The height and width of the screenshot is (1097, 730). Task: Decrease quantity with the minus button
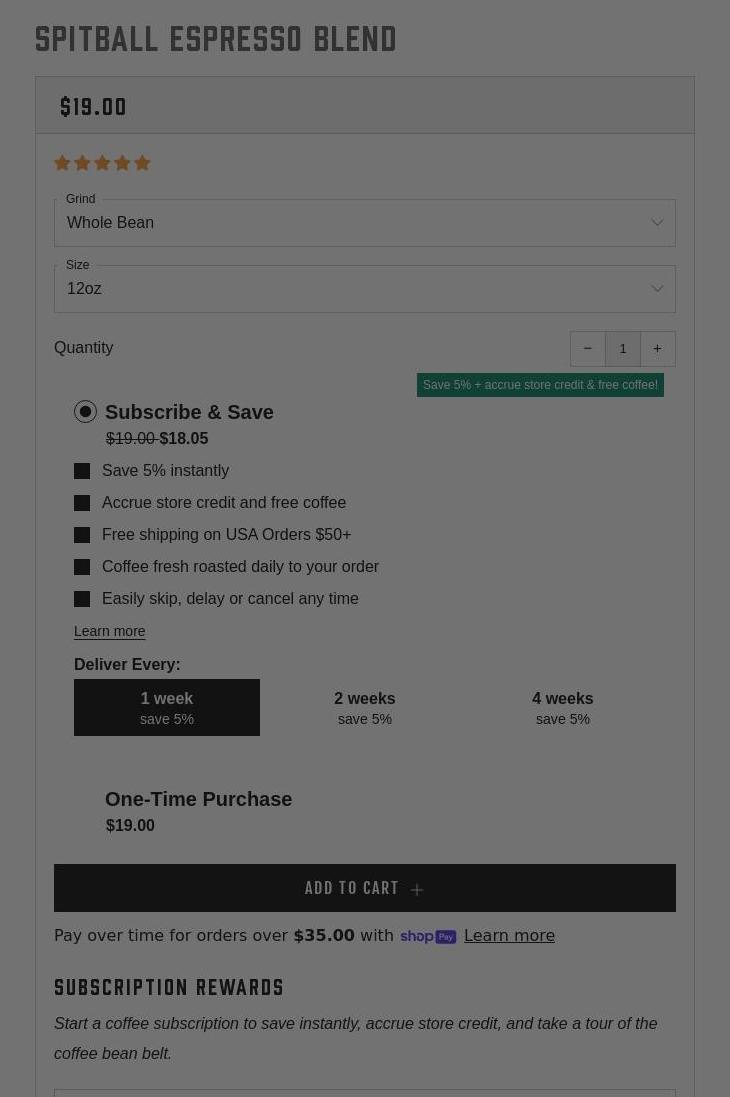(x=588, y=349)
